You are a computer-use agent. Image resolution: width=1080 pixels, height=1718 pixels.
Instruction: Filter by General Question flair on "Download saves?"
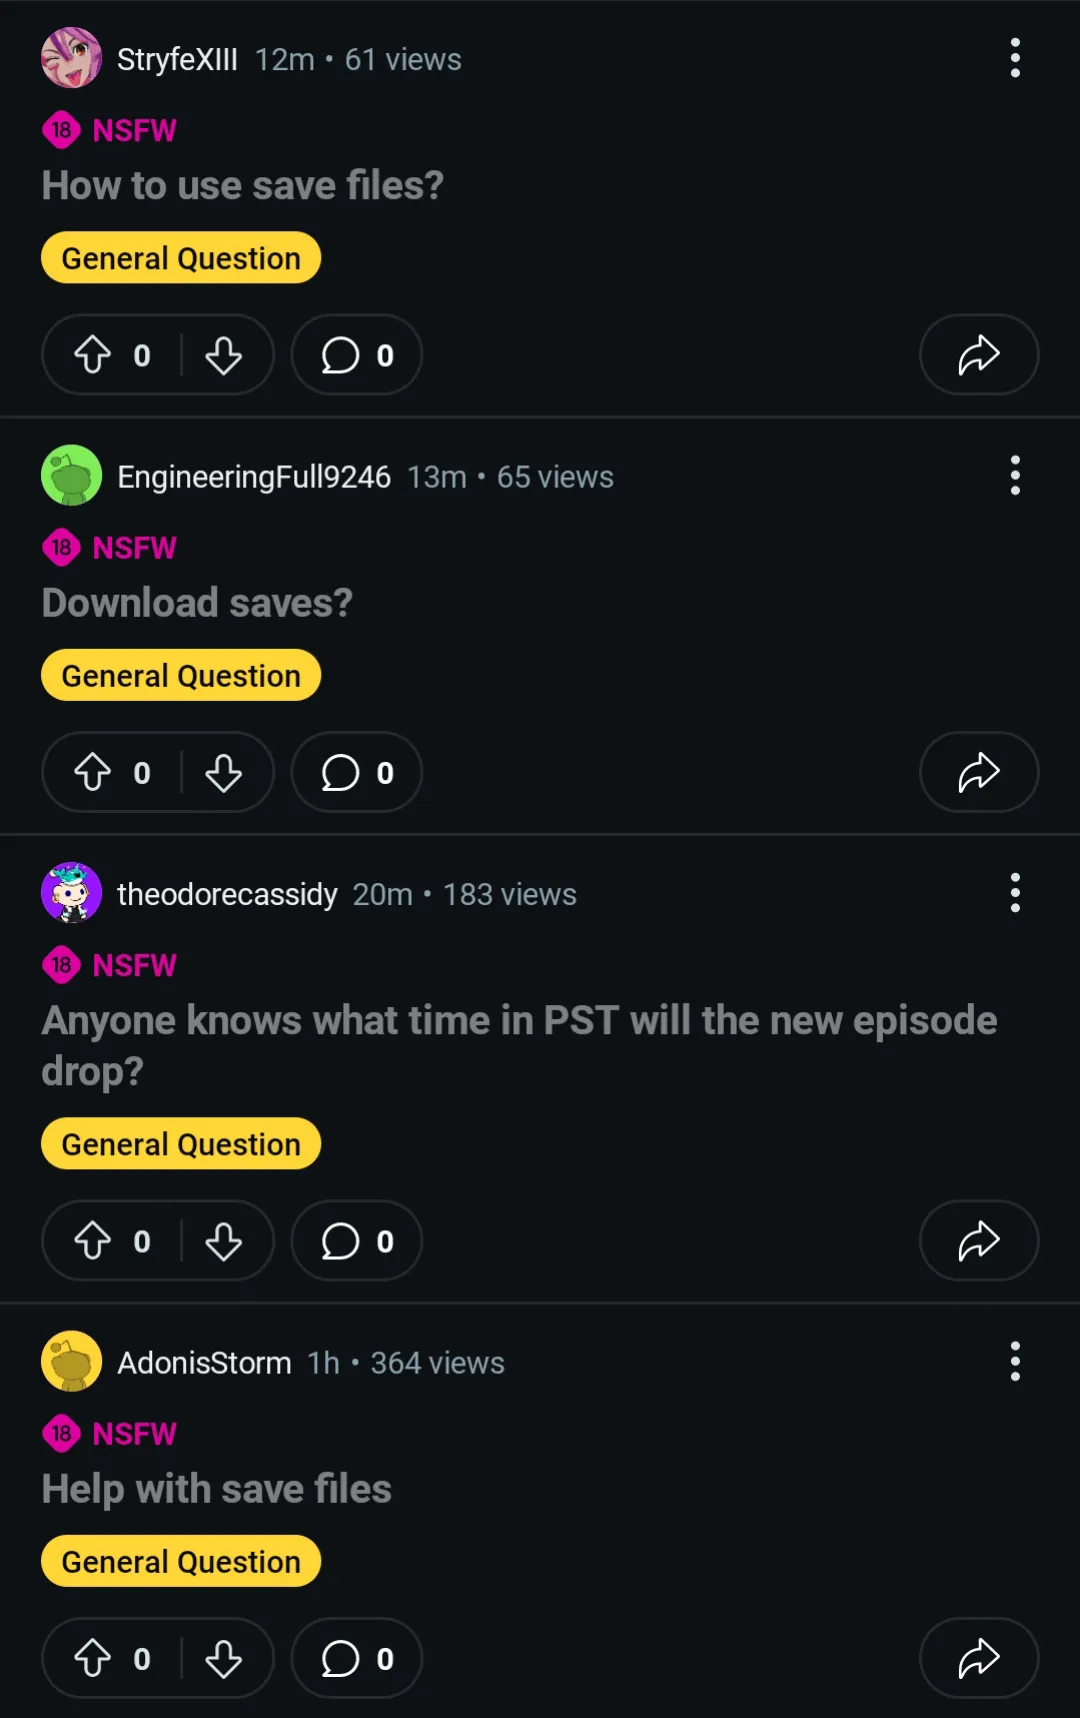(x=181, y=676)
